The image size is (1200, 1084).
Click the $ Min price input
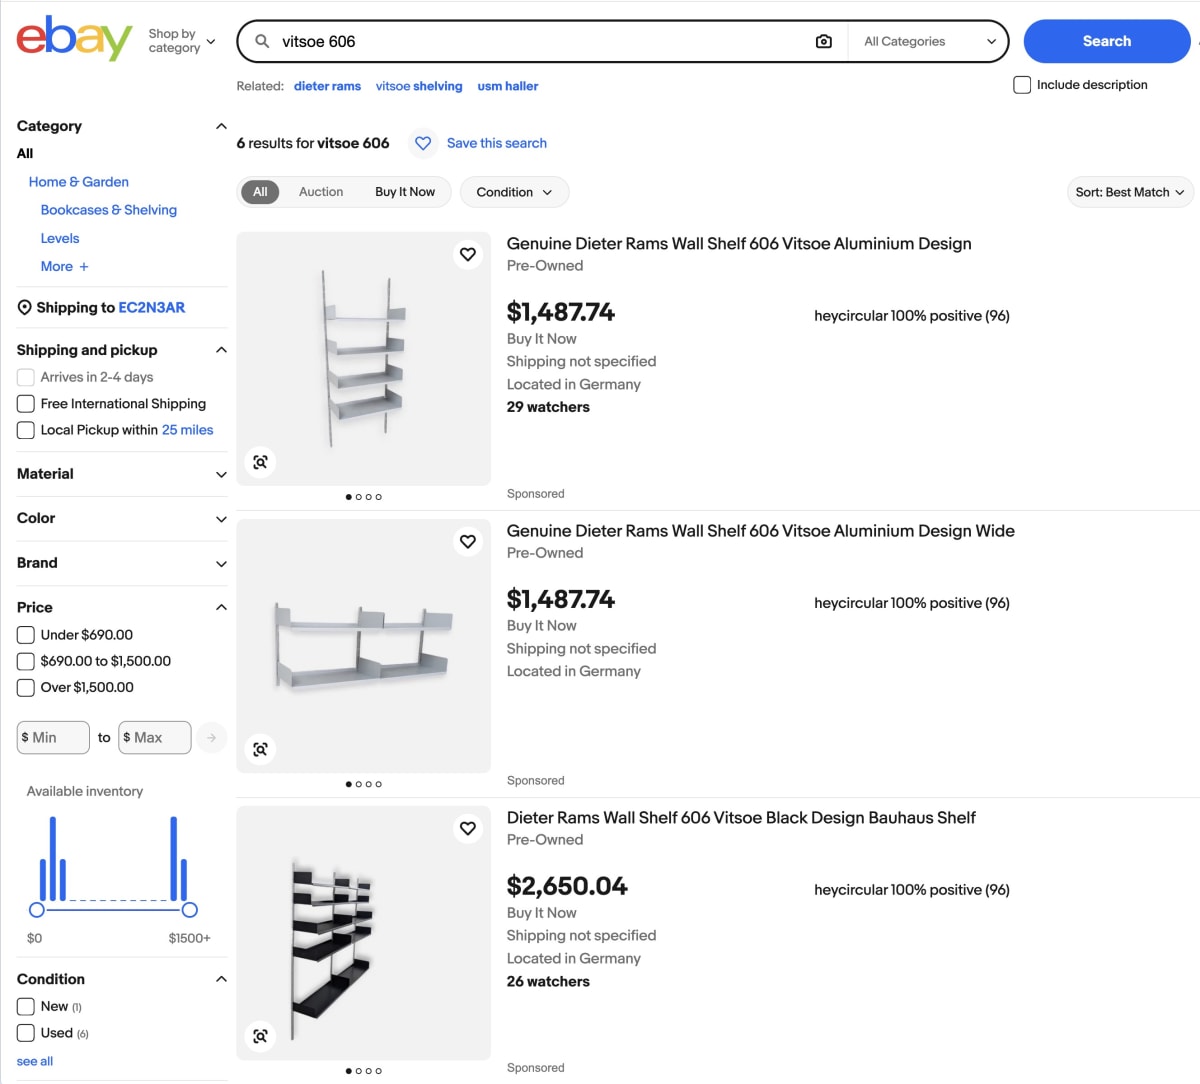point(53,738)
